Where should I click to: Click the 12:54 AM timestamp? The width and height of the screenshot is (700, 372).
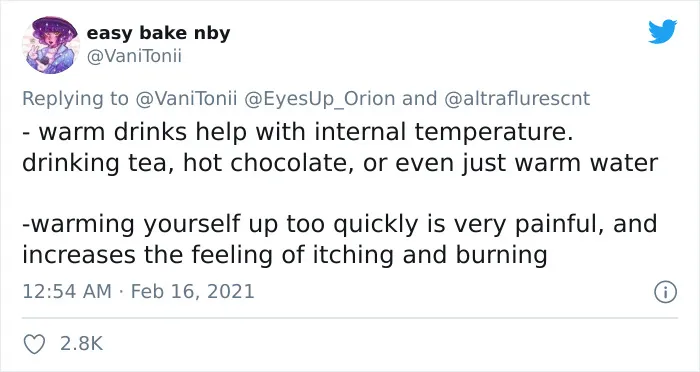[x=67, y=292]
